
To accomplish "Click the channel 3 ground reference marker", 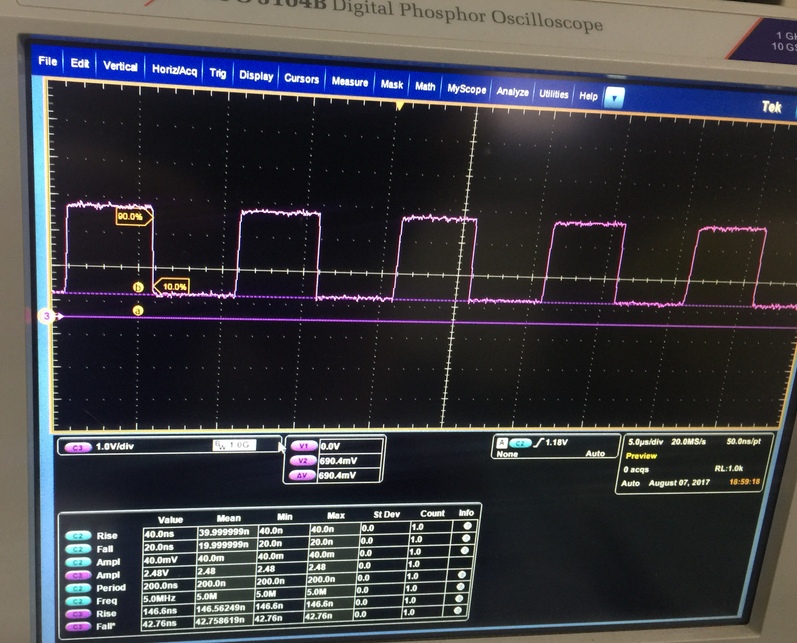I will 47,316.
